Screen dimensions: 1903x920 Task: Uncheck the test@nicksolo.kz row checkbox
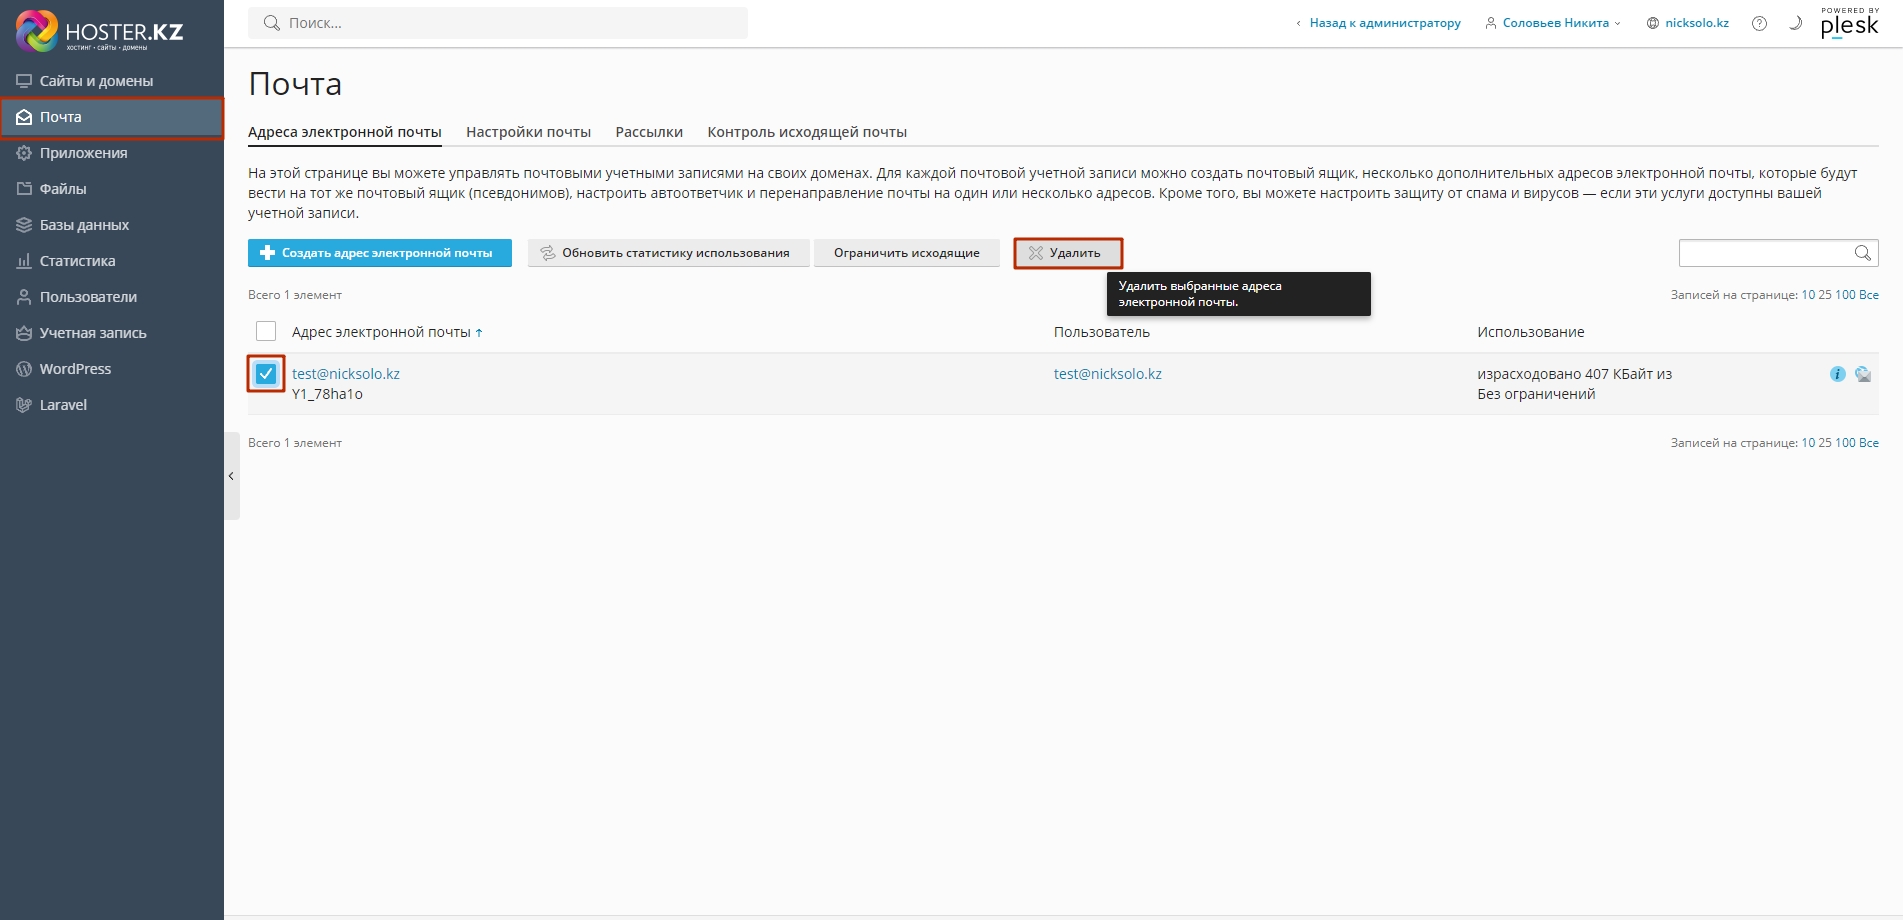[266, 374]
